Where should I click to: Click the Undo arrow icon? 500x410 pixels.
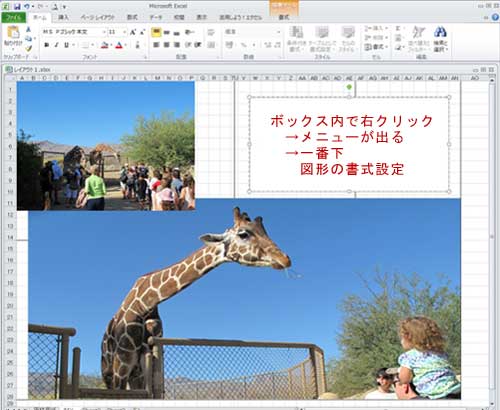pos(27,6)
